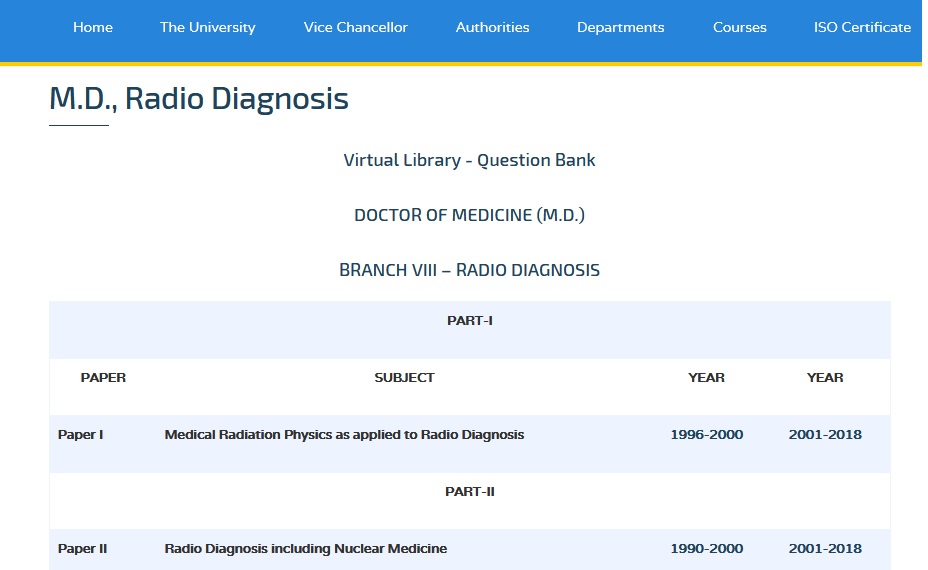Select Authorities in navigation bar
This screenshot has width=928, height=570.
click(x=492, y=27)
